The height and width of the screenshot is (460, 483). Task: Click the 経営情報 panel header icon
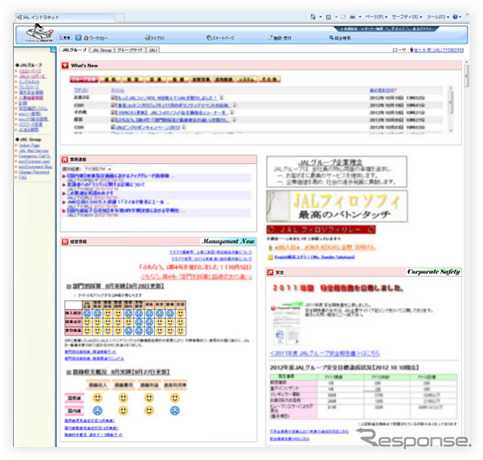(x=65, y=242)
